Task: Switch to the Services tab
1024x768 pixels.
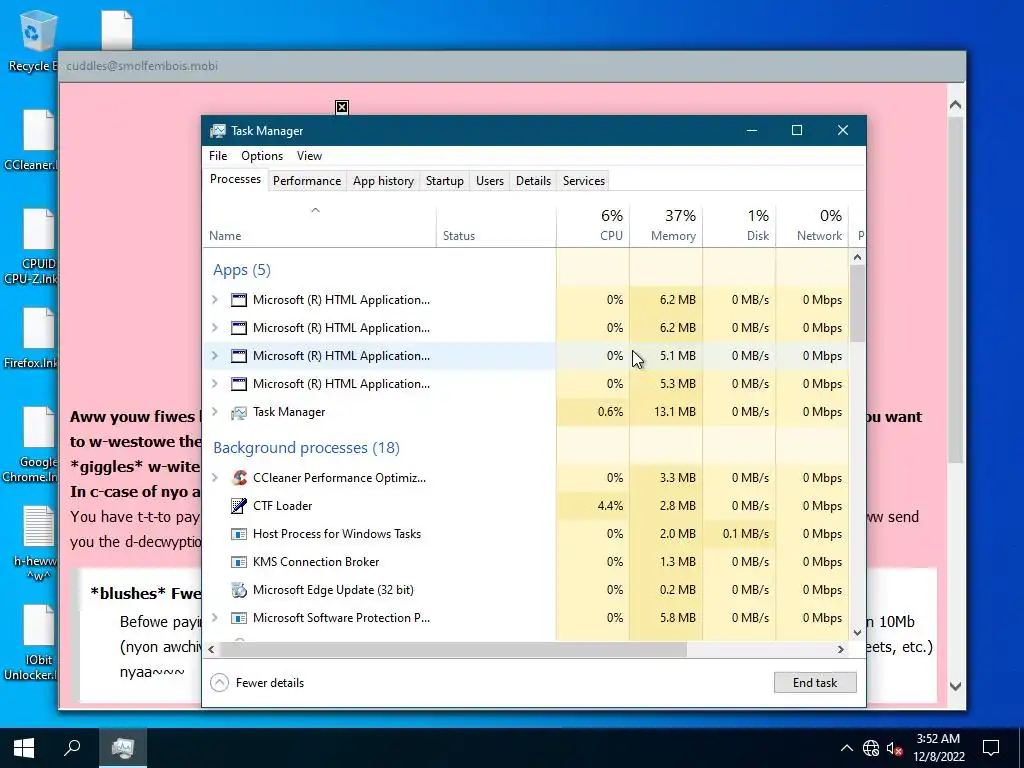Action: tap(584, 181)
